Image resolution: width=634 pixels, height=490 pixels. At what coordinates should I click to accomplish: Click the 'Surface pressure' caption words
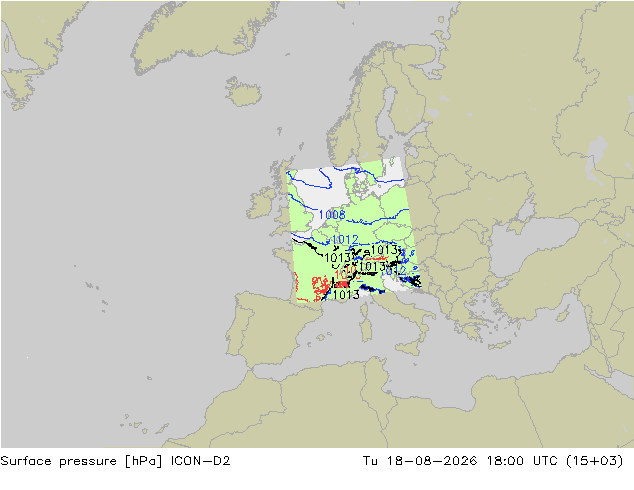(58, 461)
